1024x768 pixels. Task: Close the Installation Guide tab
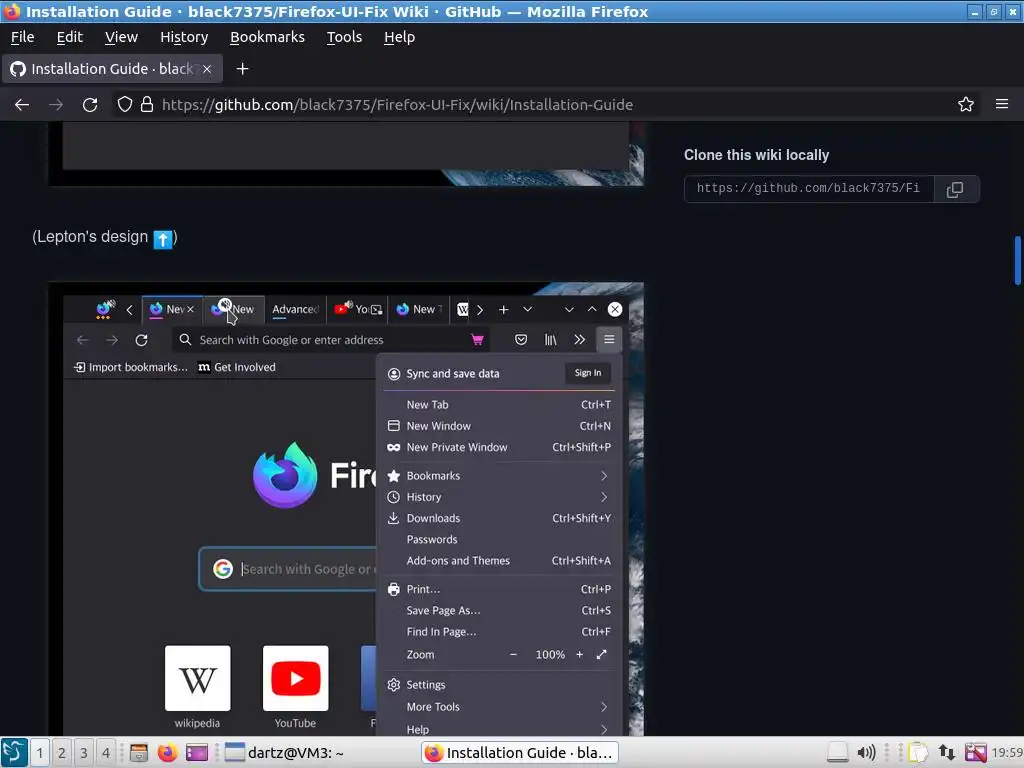[207, 69]
